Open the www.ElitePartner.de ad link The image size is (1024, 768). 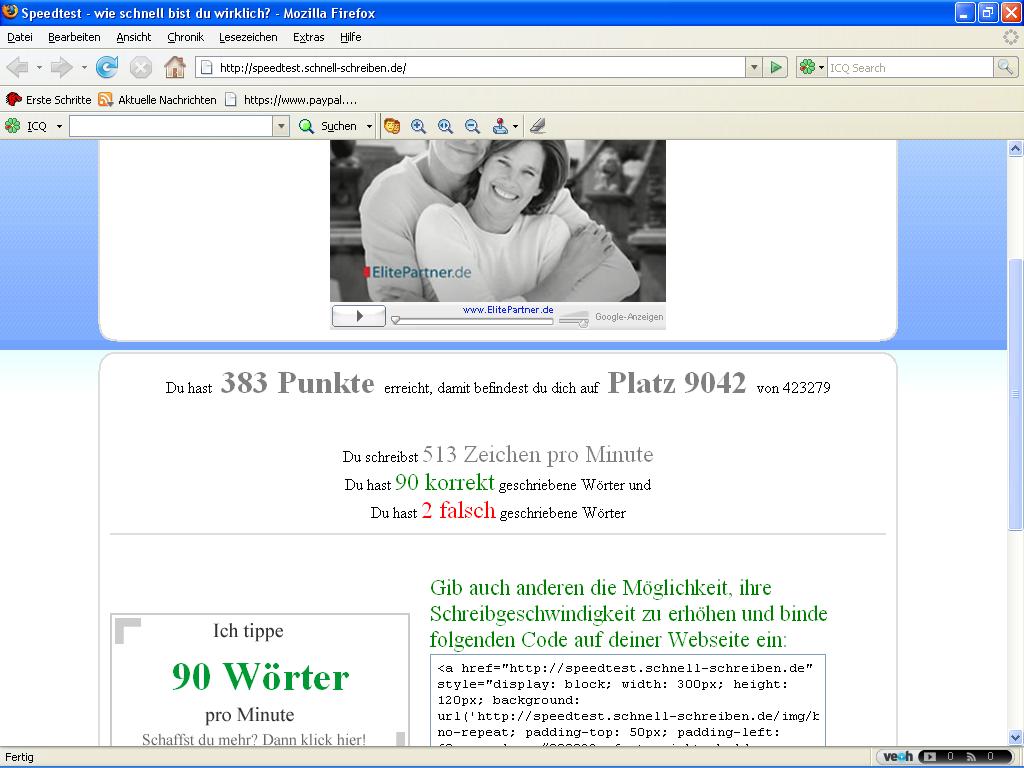pos(508,310)
